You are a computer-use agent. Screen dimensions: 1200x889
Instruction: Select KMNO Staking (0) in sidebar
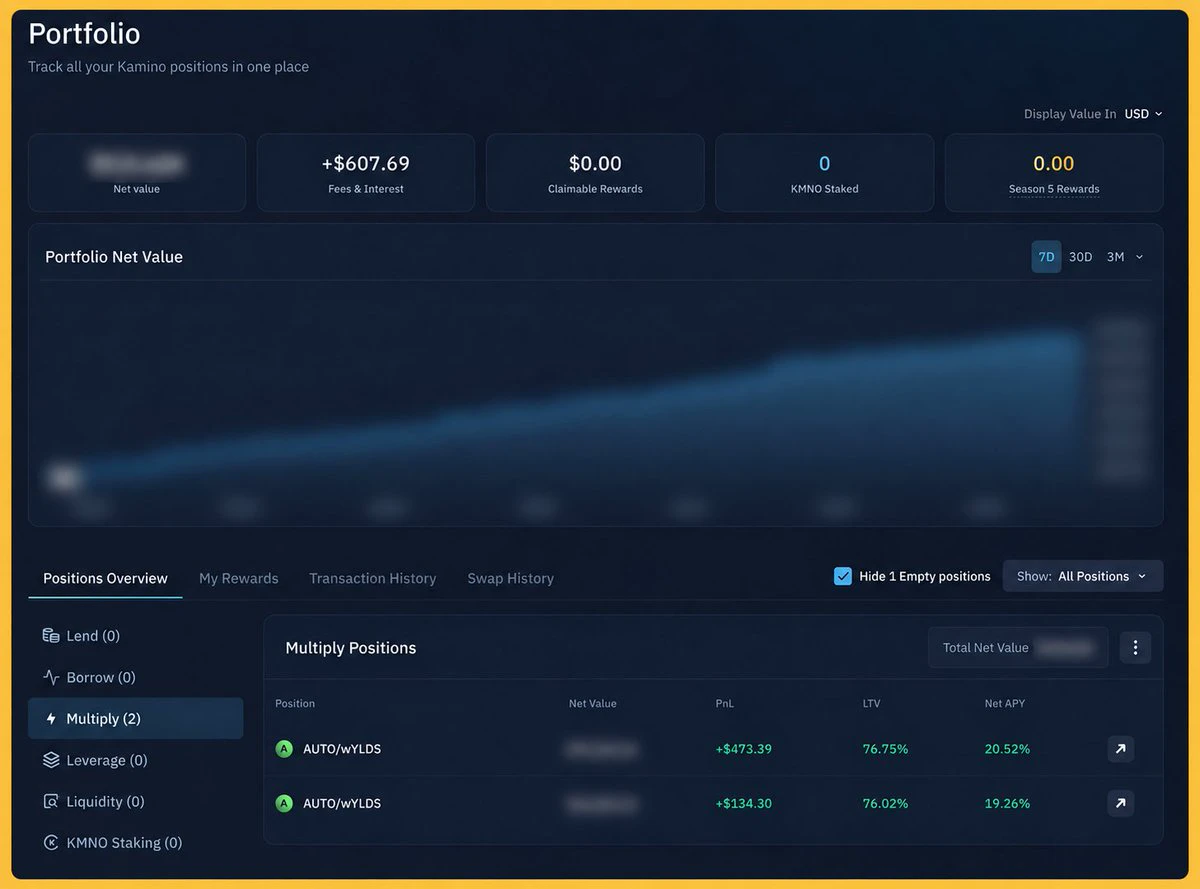(135, 843)
